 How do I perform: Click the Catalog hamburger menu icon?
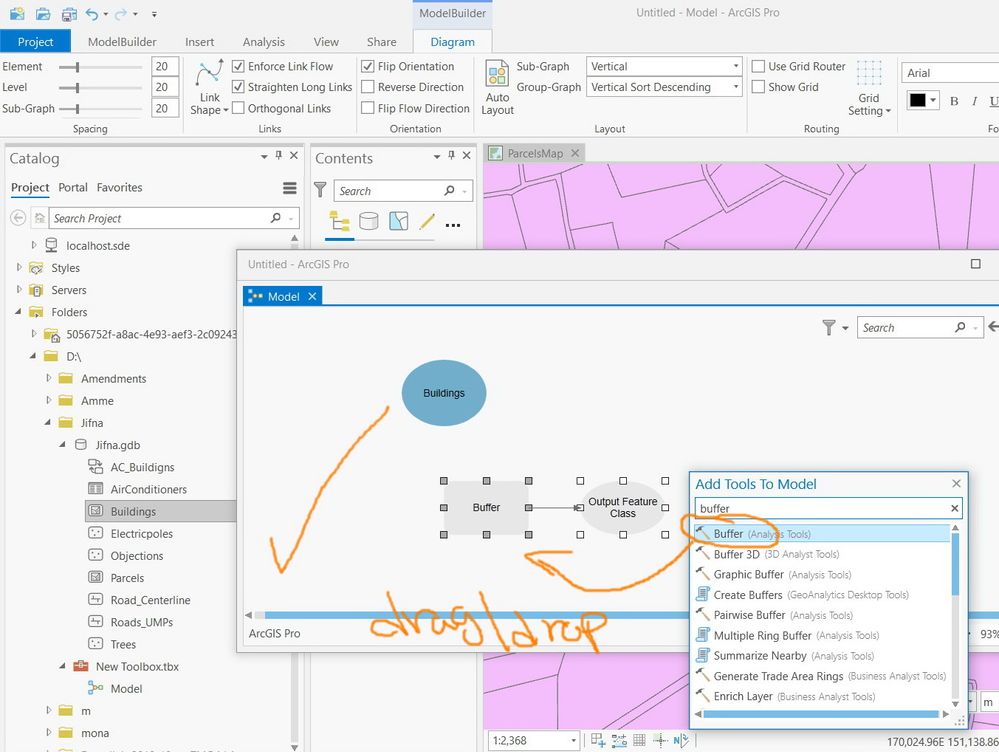(x=290, y=188)
